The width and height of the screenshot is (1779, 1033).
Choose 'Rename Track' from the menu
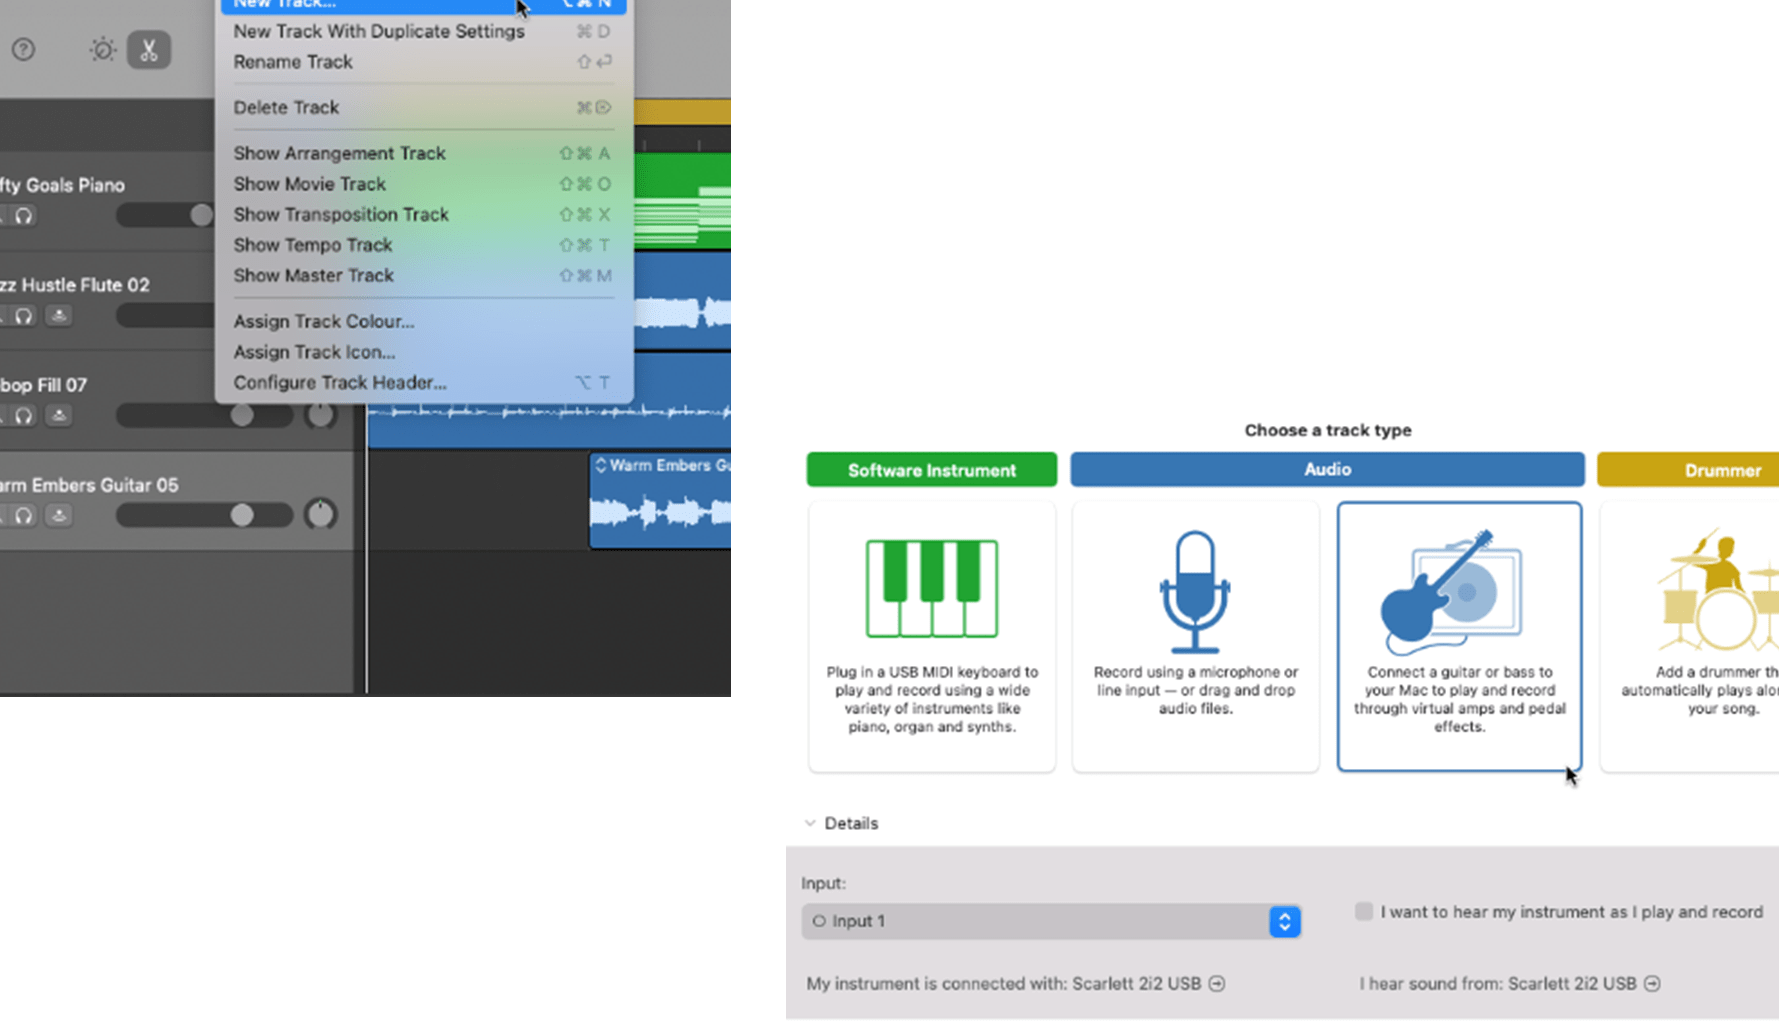(x=293, y=61)
